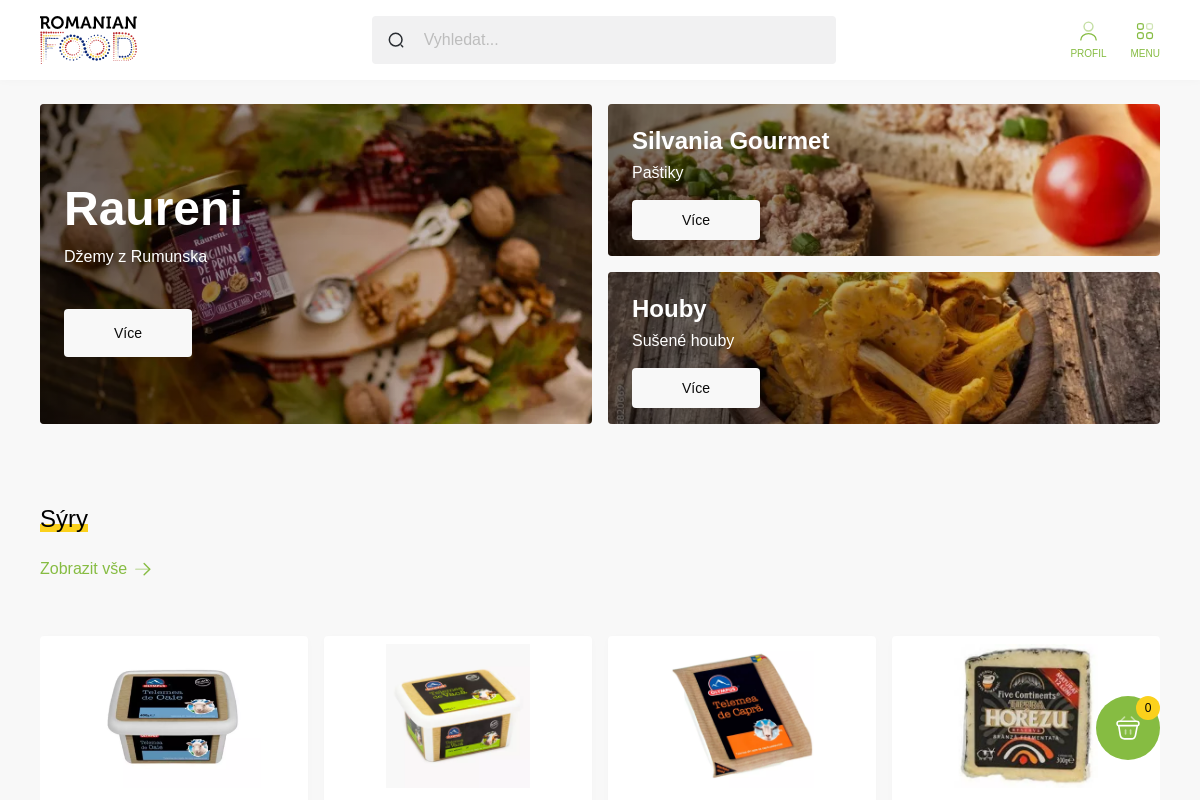Click the cart item count badge
This screenshot has width=1200, height=800.
pos(1148,708)
